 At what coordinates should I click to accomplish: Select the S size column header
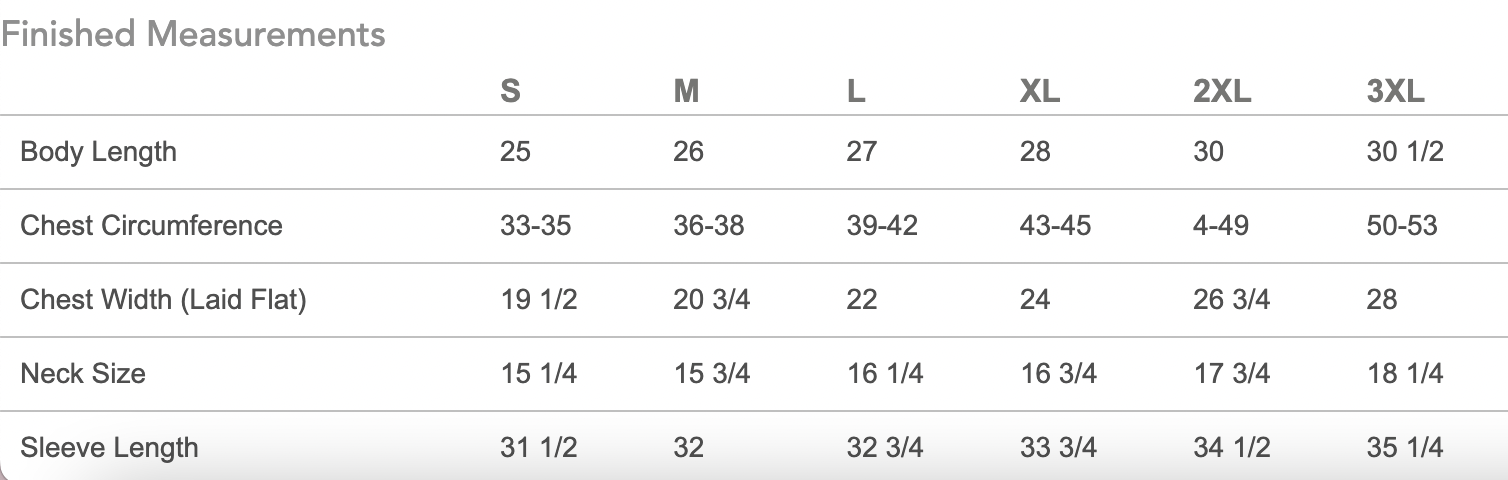coord(510,92)
